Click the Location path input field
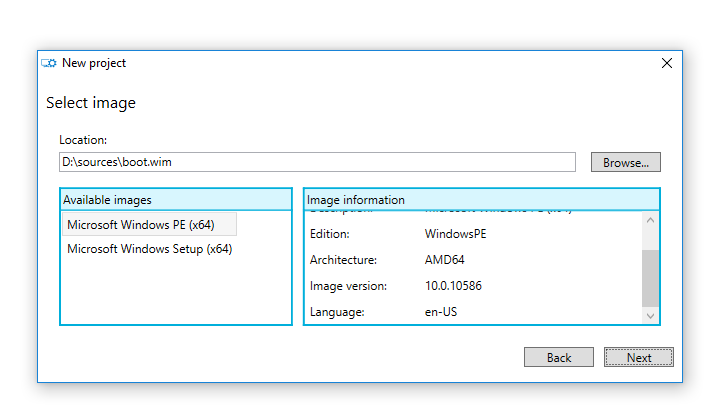This screenshot has width=710, height=406. pos(317,161)
